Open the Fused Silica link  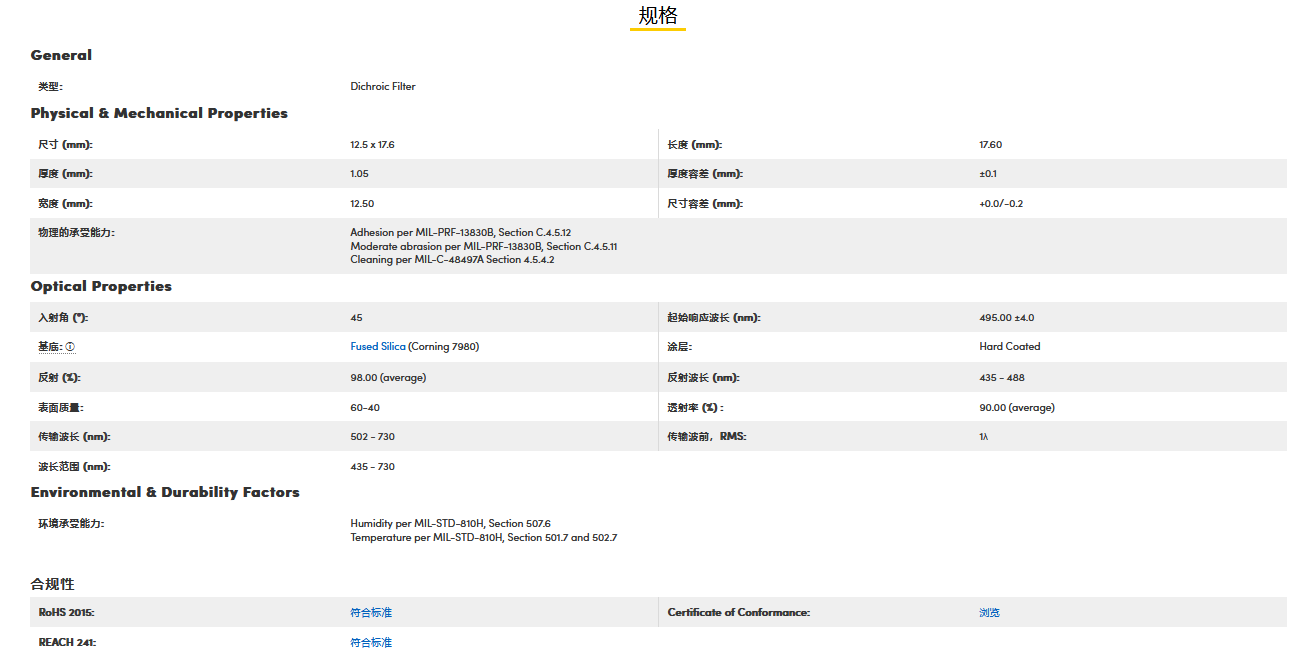pyautogui.click(x=378, y=347)
